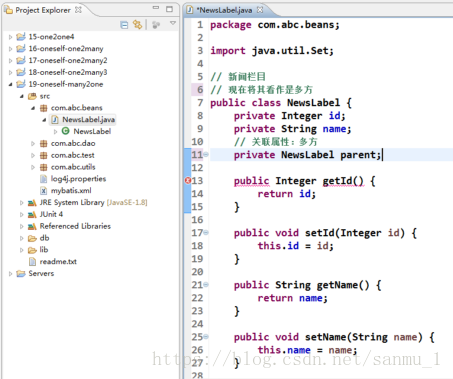Click the Referenced Libraries icon
Screen dimensions: 453x379
(x=32, y=226)
